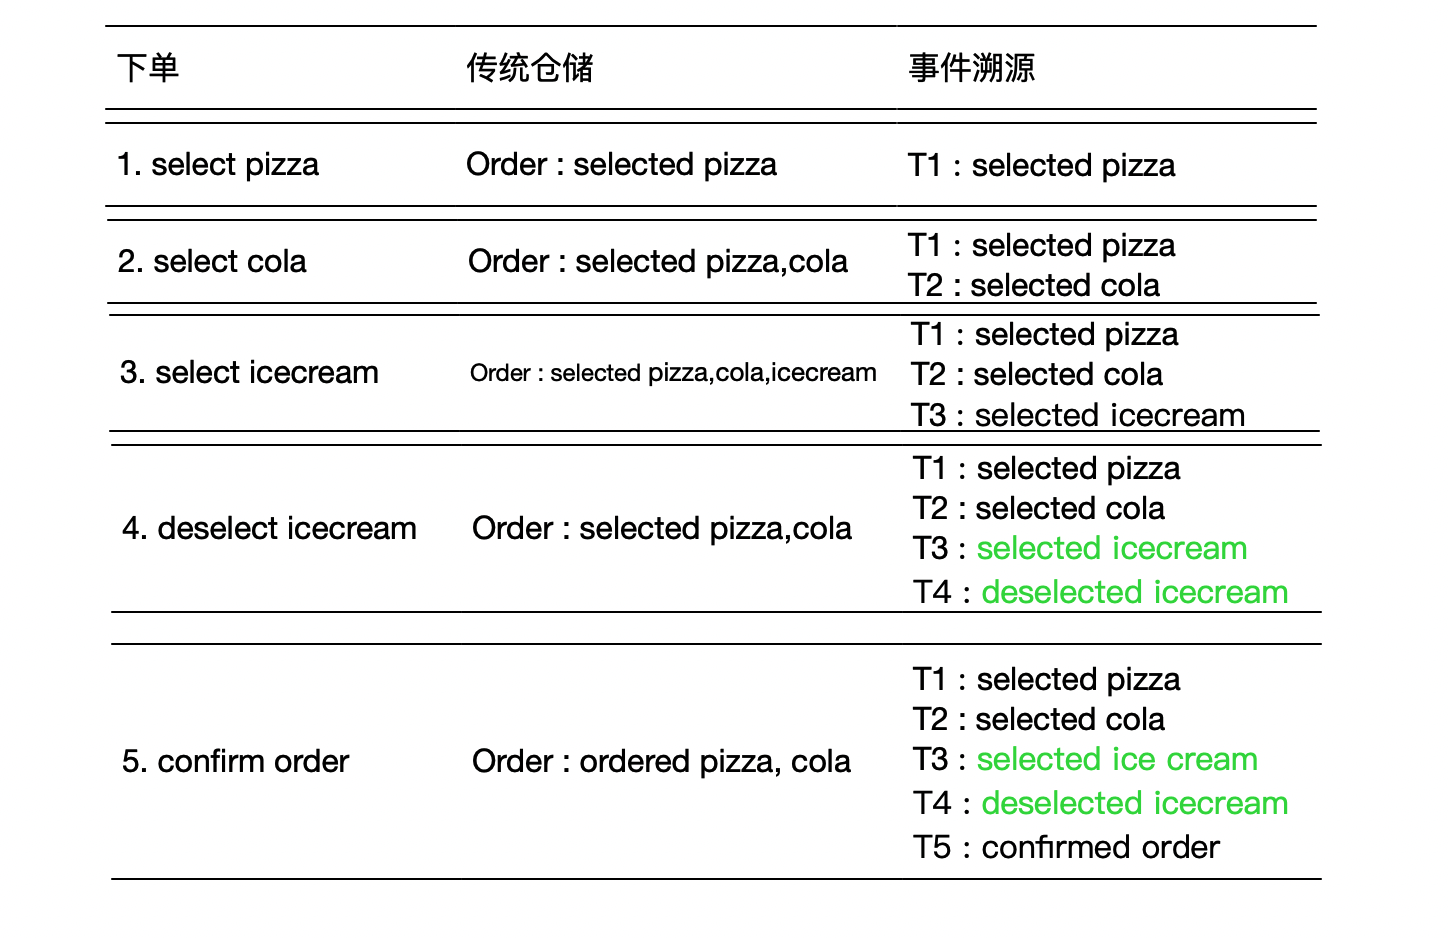The image size is (1448, 938).
Task: Select the '5. confirm order' step cell
Action: click(x=235, y=761)
